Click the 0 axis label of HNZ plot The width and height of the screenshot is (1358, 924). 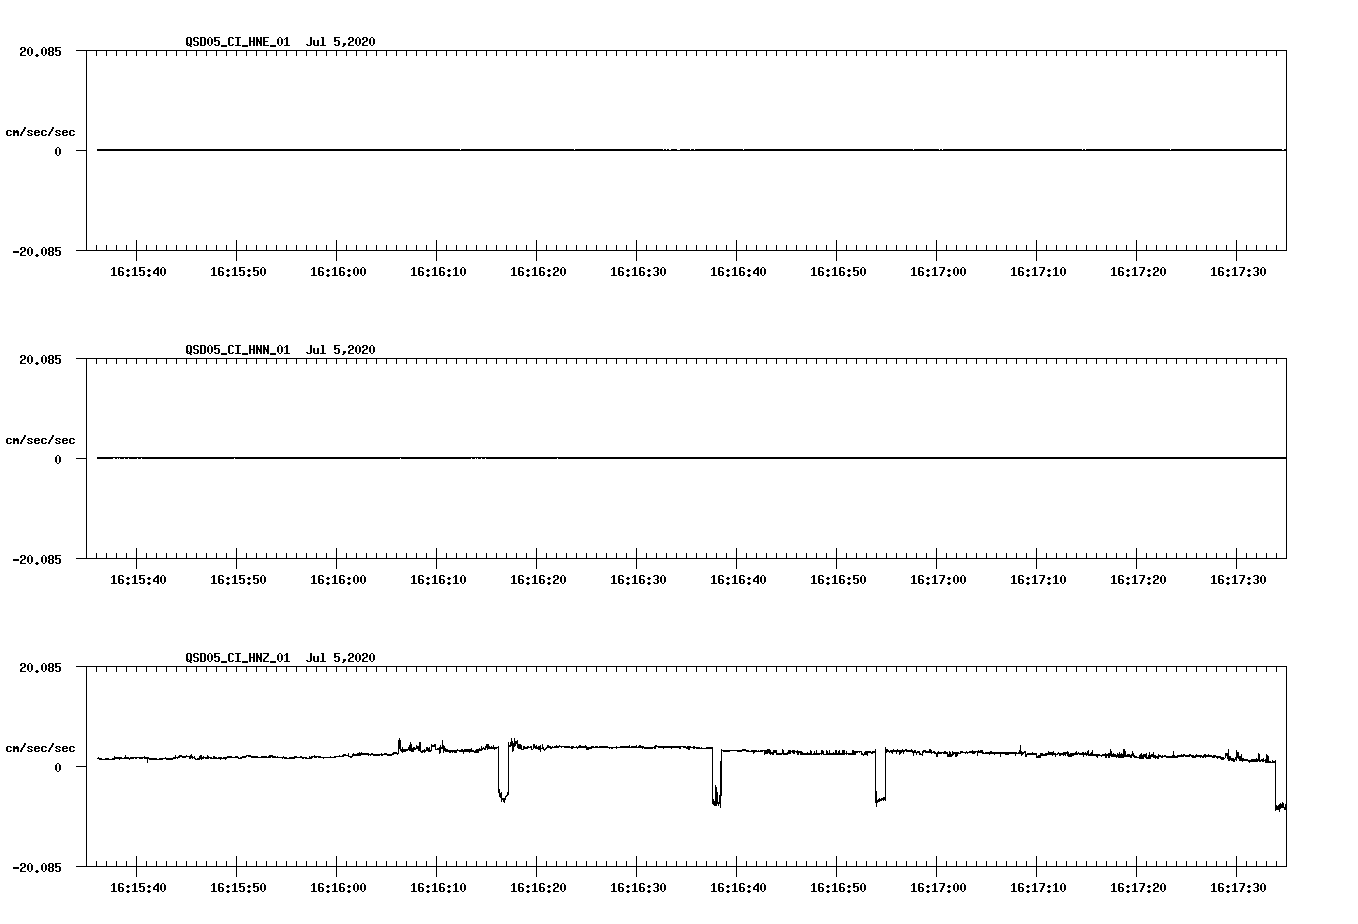point(58,768)
